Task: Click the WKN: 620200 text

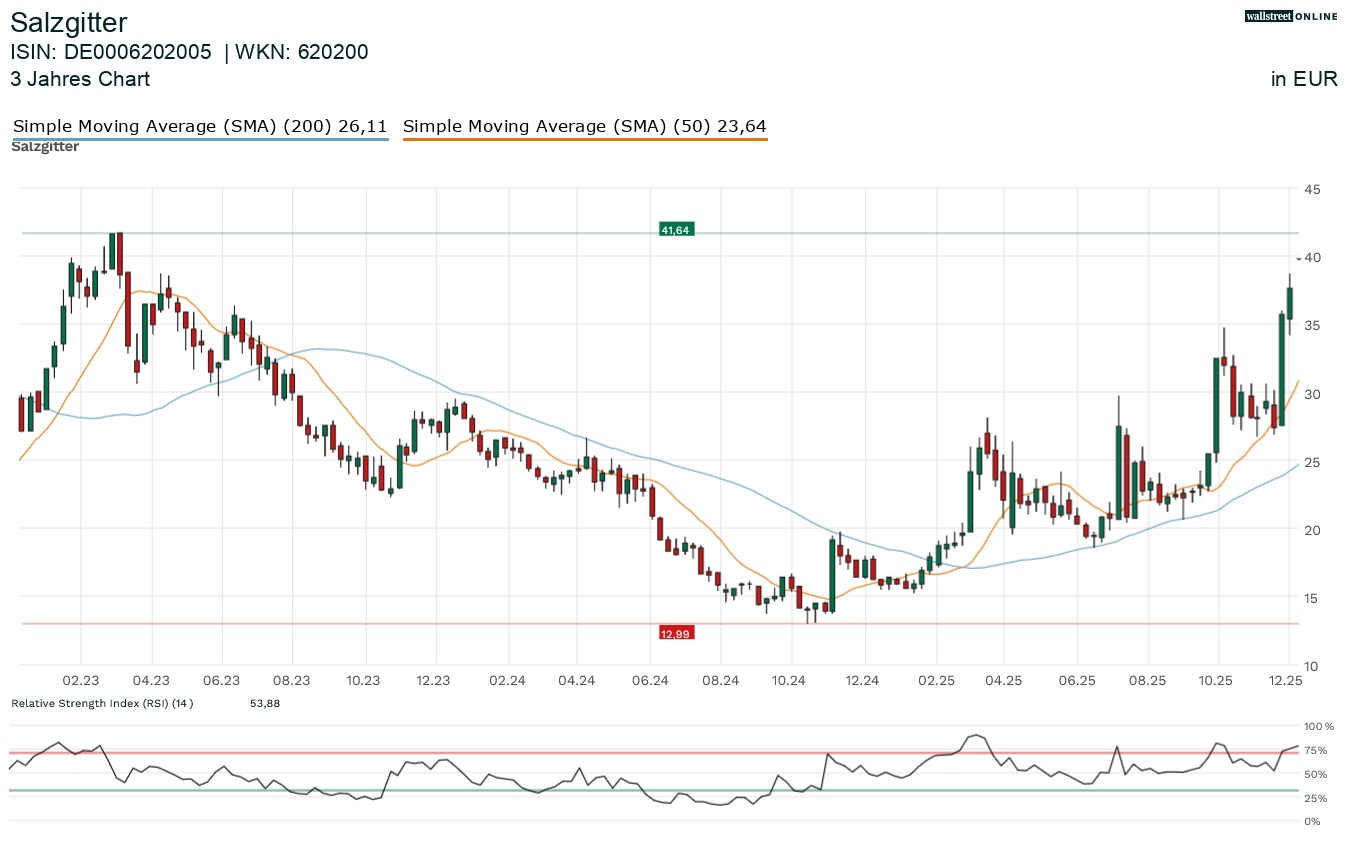Action: pyautogui.click(x=301, y=52)
